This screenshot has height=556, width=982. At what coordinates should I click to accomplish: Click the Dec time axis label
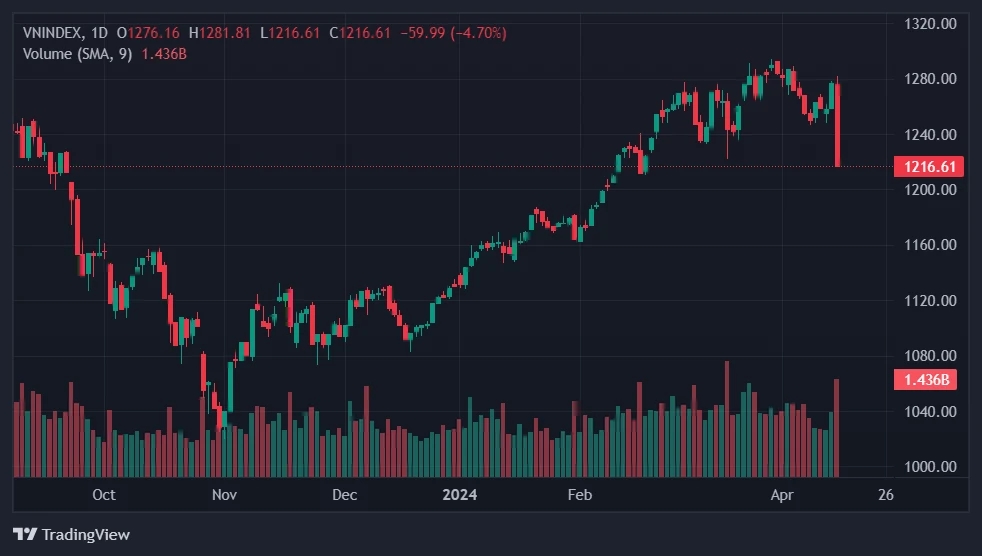[x=344, y=495]
